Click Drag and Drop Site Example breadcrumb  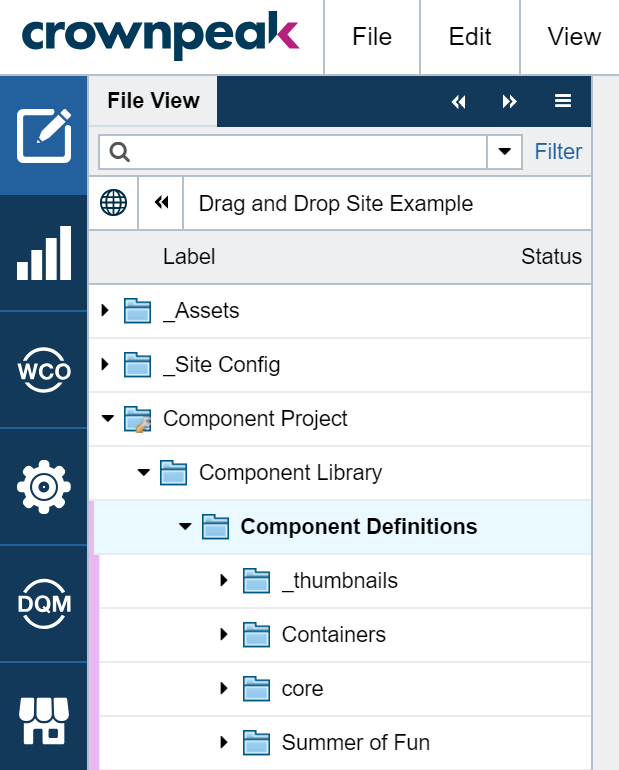[336, 203]
